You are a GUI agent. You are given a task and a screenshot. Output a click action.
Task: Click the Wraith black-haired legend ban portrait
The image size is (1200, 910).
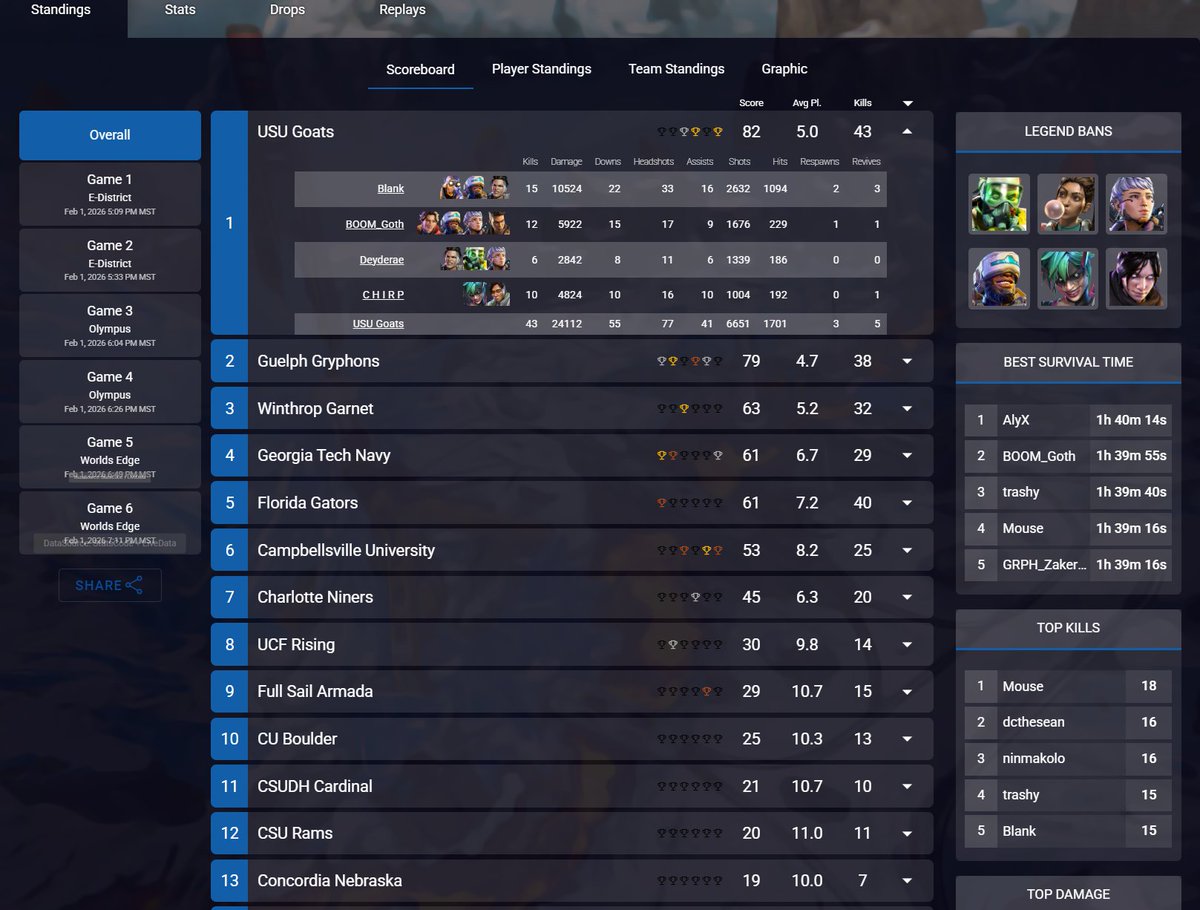(1136, 278)
